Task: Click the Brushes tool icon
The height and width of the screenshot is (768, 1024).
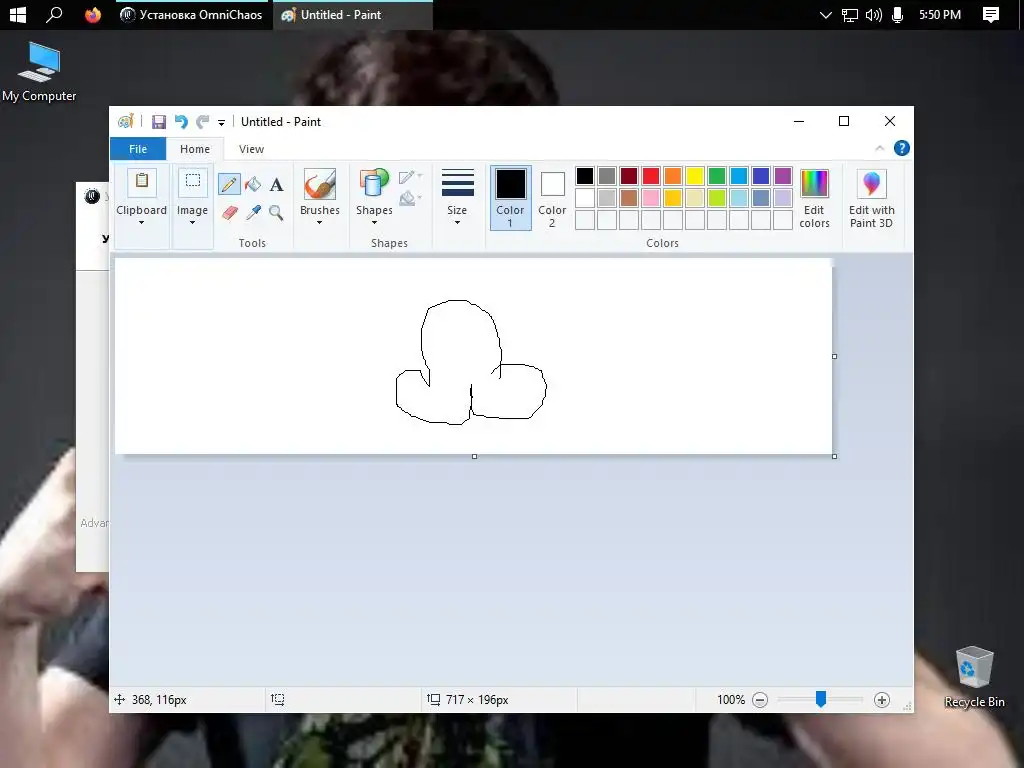Action: pos(320,184)
